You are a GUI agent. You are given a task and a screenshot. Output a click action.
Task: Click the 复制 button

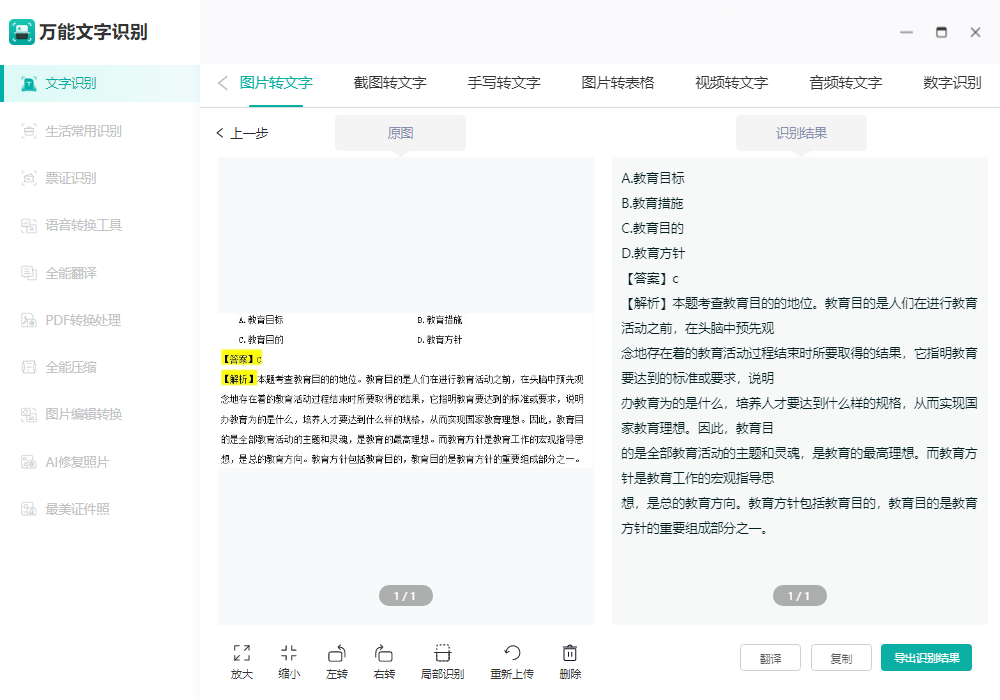click(x=841, y=658)
